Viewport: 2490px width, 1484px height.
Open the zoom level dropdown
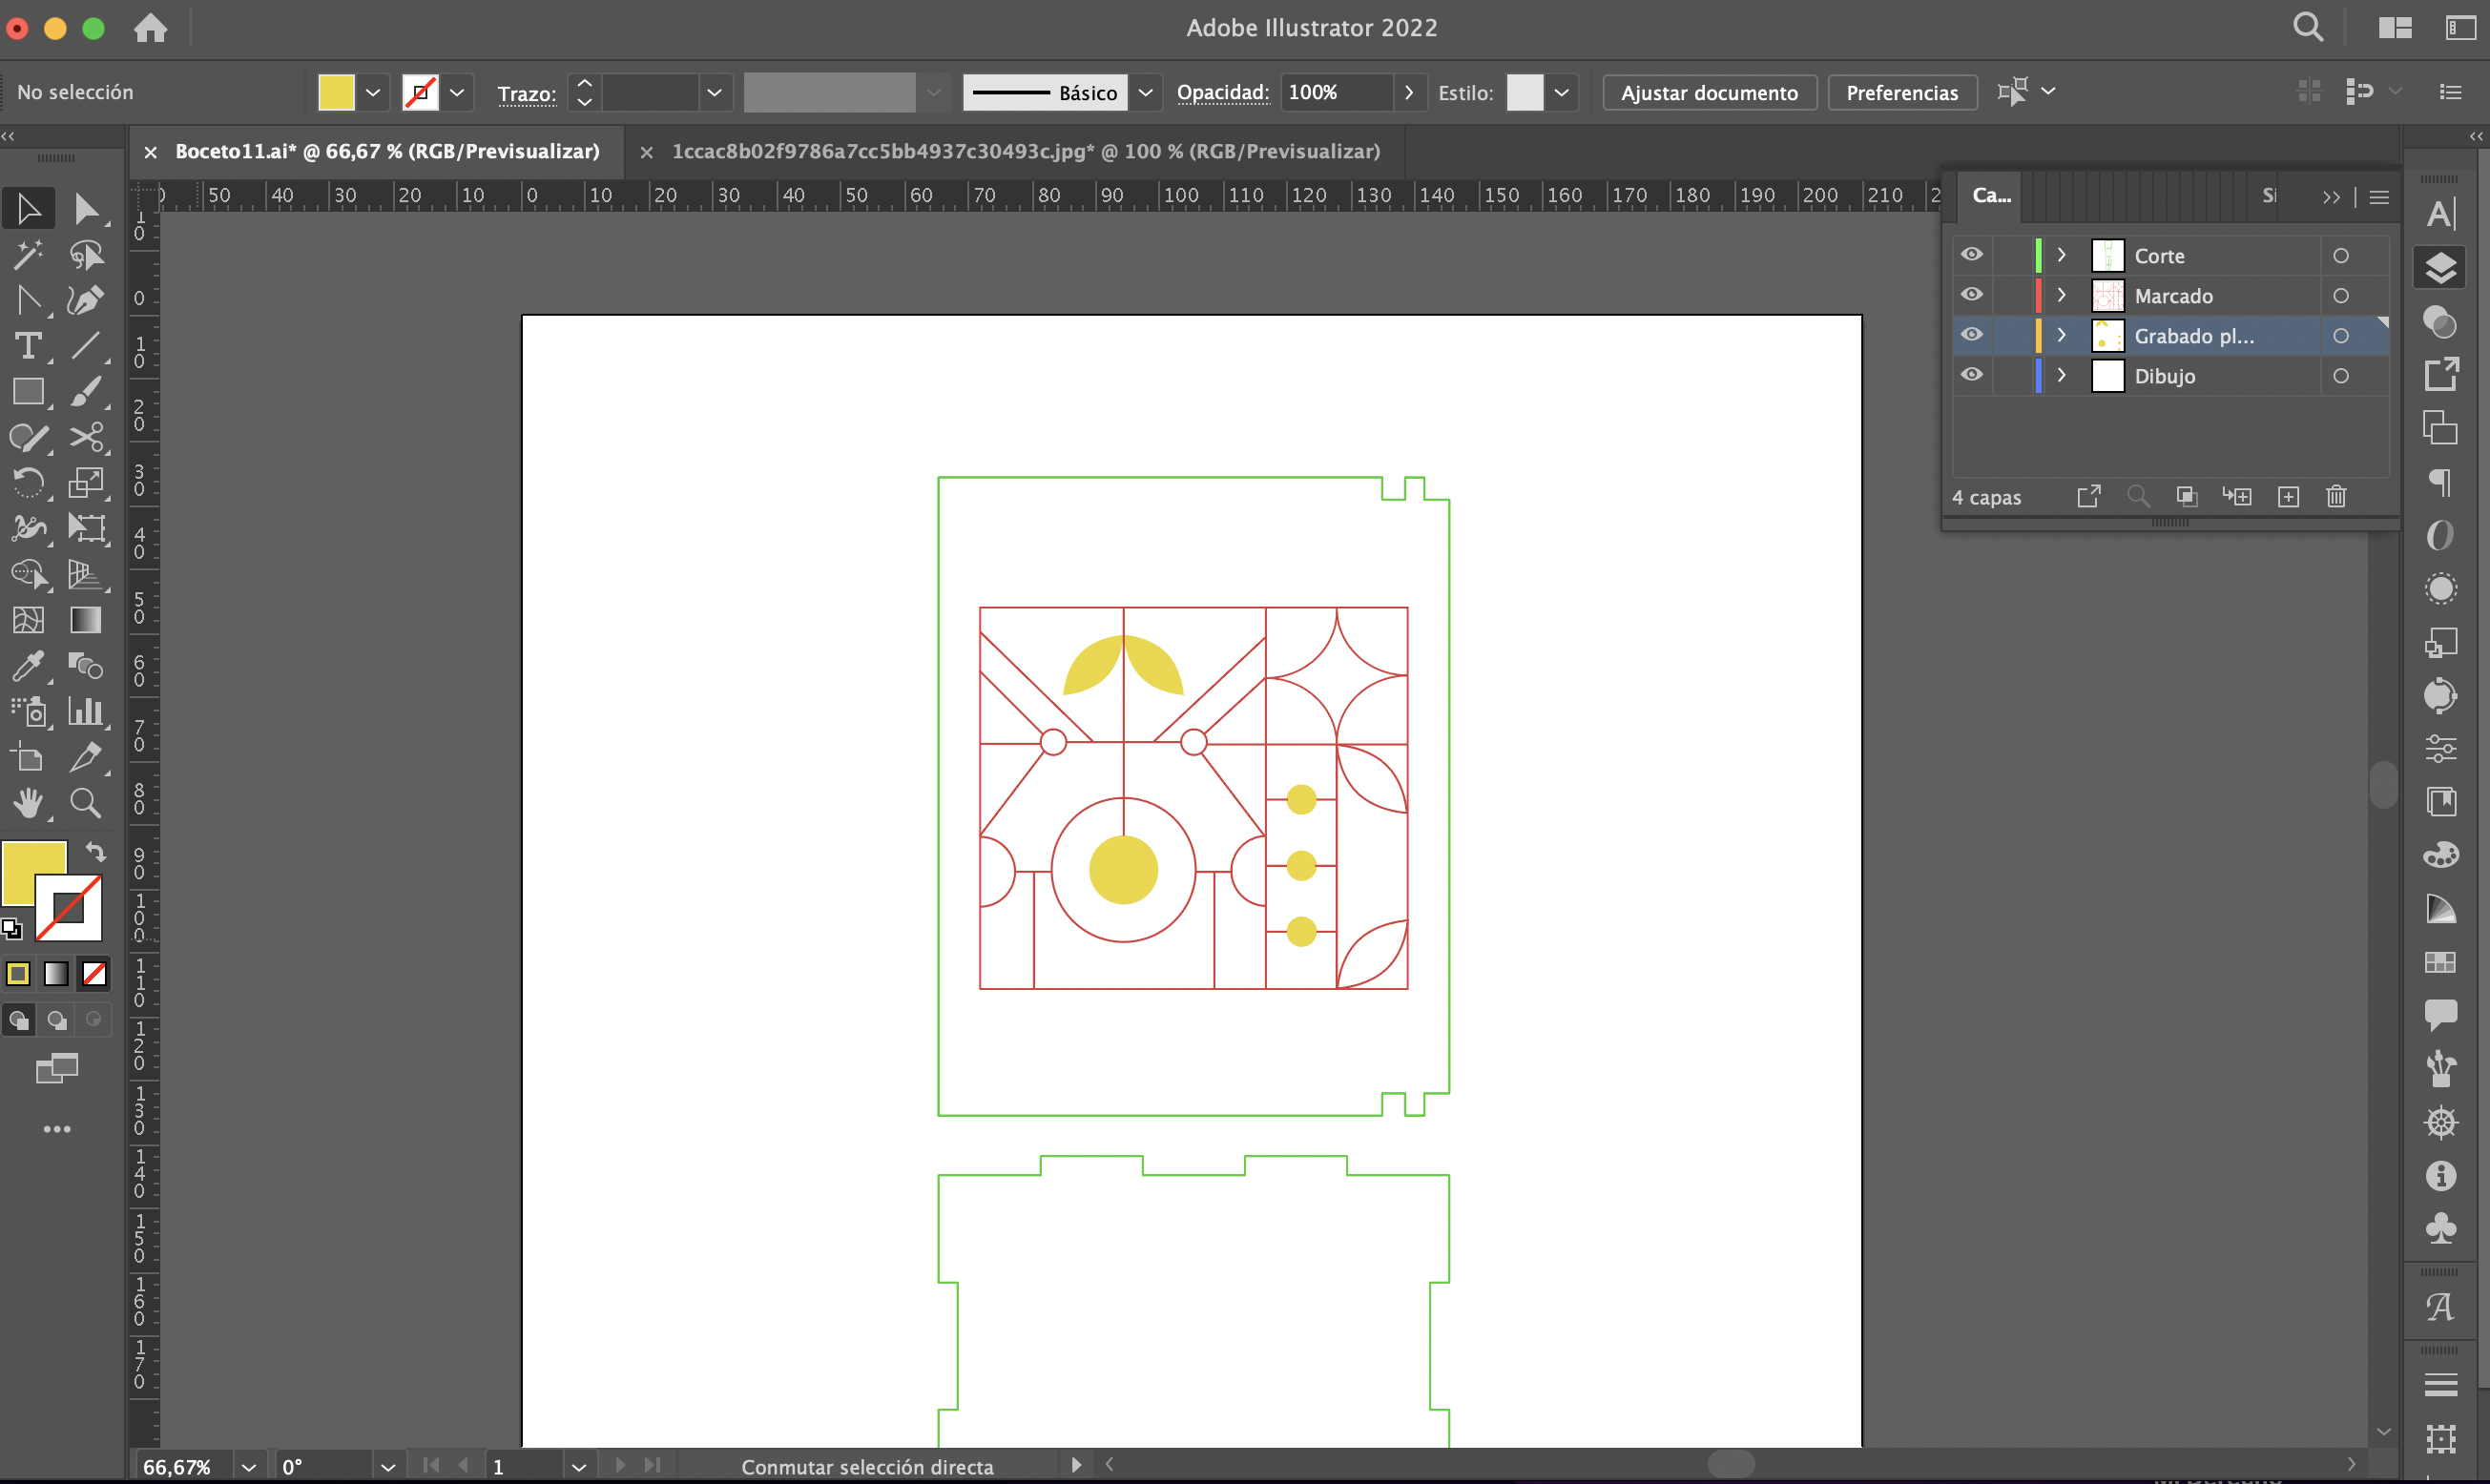[x=249, y=1467]
